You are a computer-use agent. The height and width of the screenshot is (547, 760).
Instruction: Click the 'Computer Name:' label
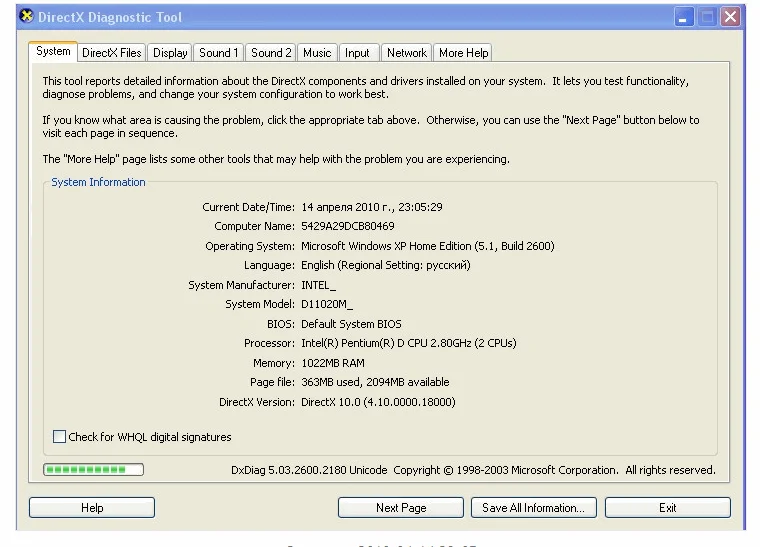254,226
